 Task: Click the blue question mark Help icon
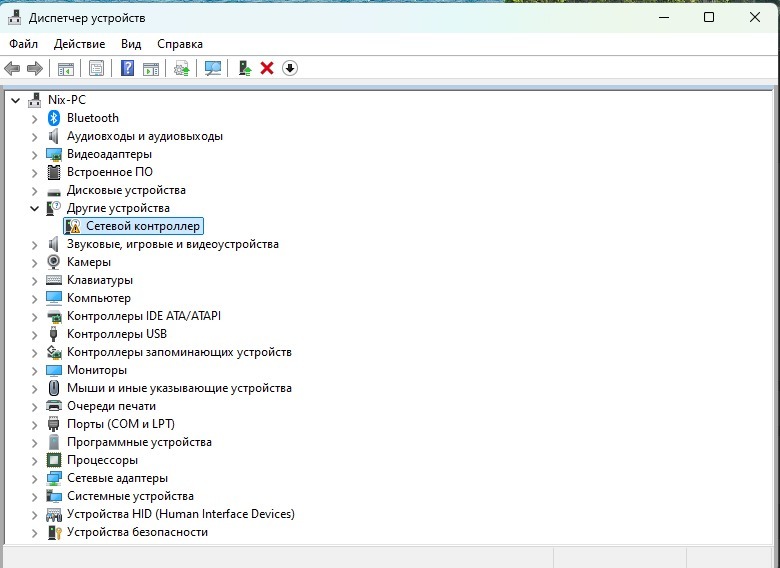click(x=127, y=68)
